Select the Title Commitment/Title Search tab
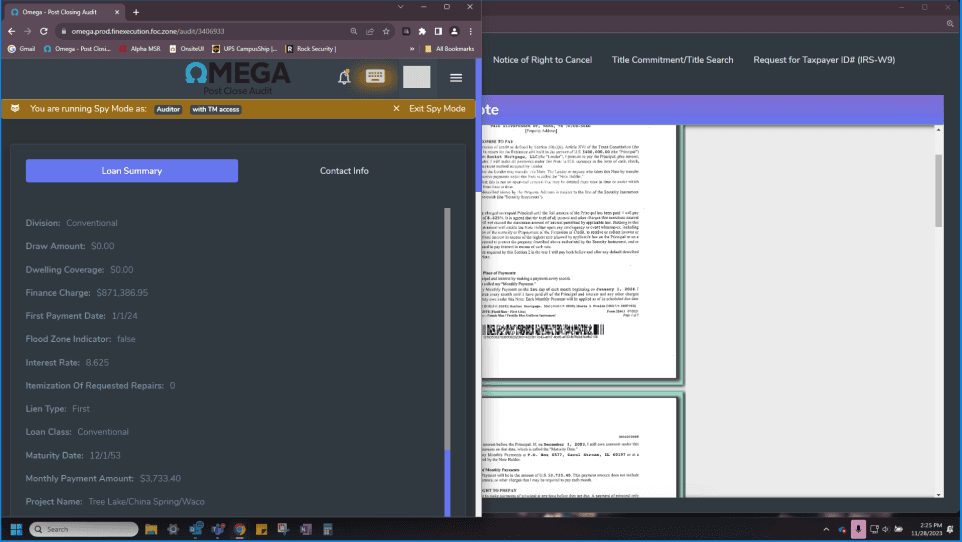The width and height of the screenshot is (962, 542). (x=672, y=60)
